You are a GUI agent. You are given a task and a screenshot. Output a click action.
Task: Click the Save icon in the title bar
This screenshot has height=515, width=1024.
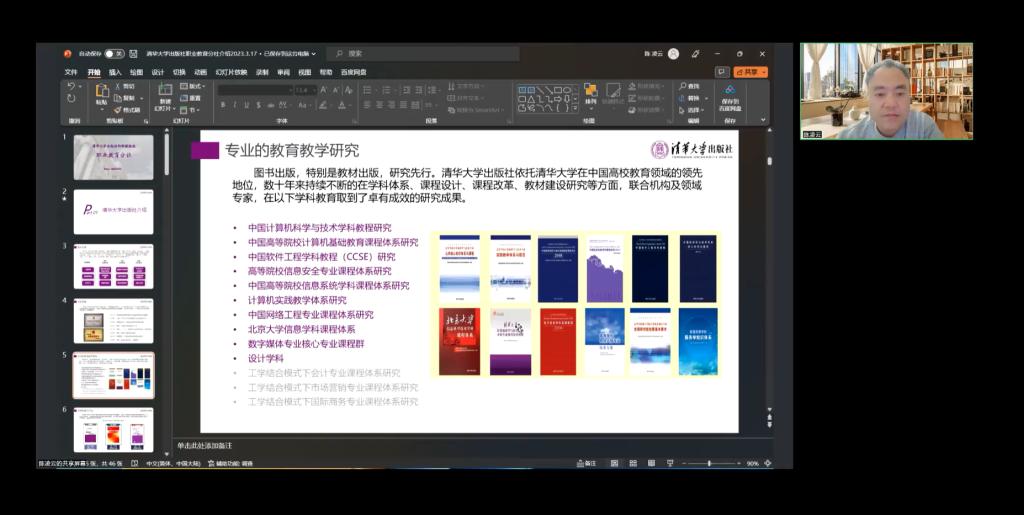tap(134, 54)
